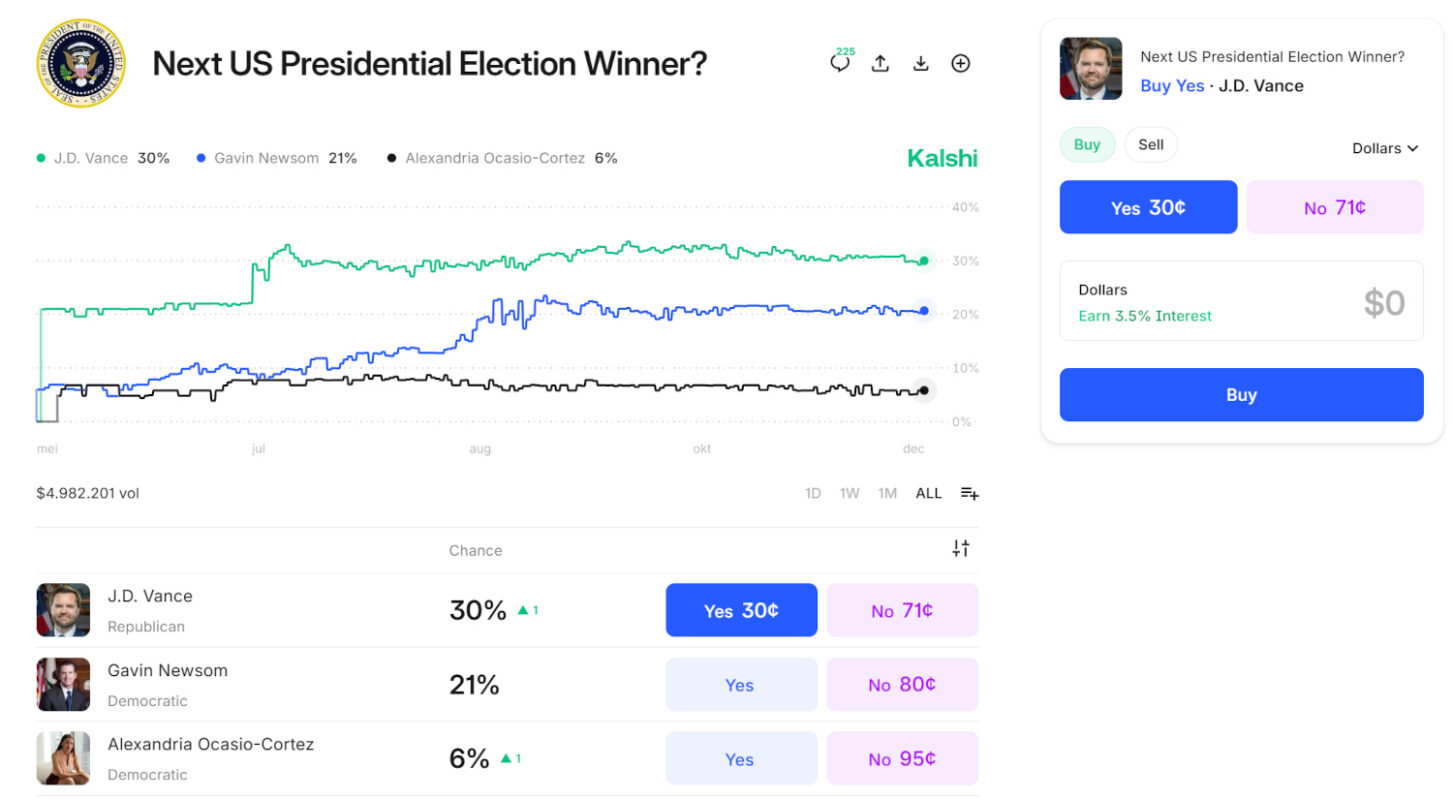The width and height of the screenshot is (1453, 800).
Task: Toggle order mode to Sell
Action: pyautogui.click(x=1151, y=145)
